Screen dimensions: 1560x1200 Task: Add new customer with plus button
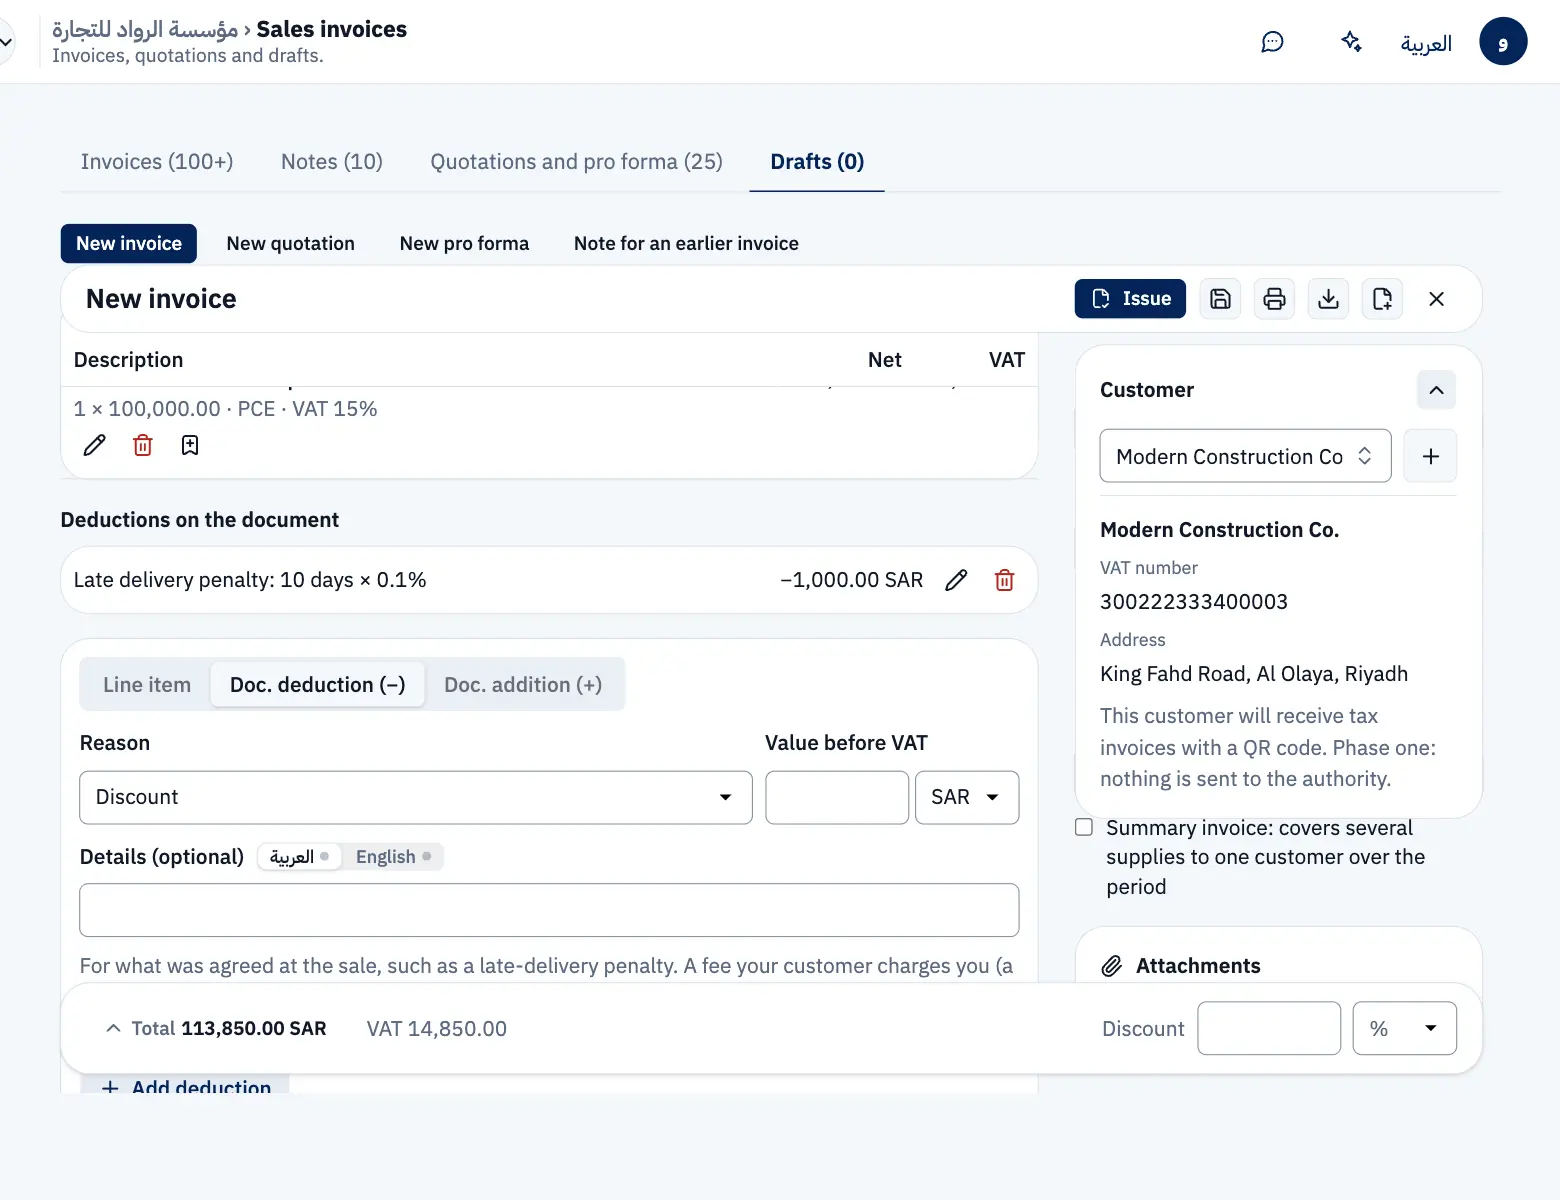tap(1430, 456)
